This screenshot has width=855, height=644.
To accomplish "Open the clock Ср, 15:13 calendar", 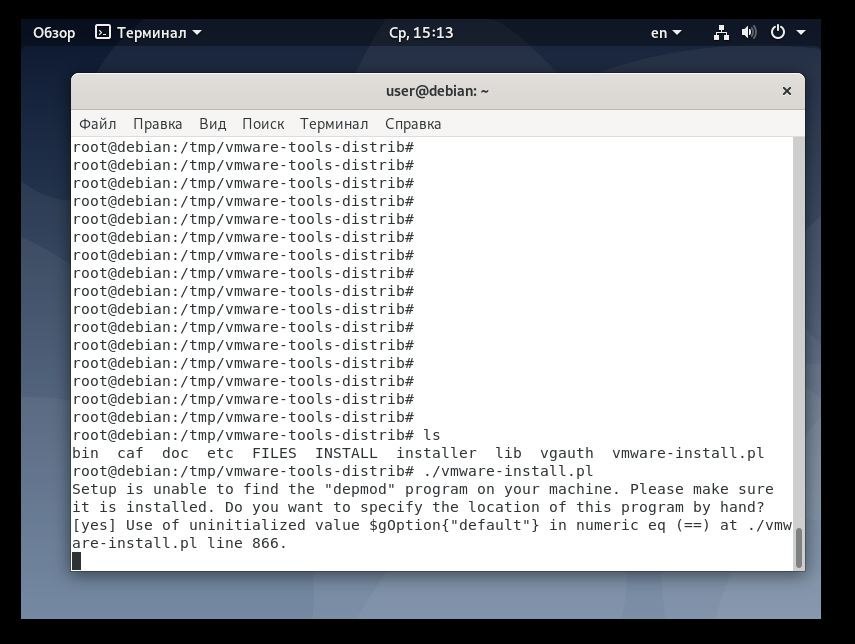I will (x=421, y=33).
